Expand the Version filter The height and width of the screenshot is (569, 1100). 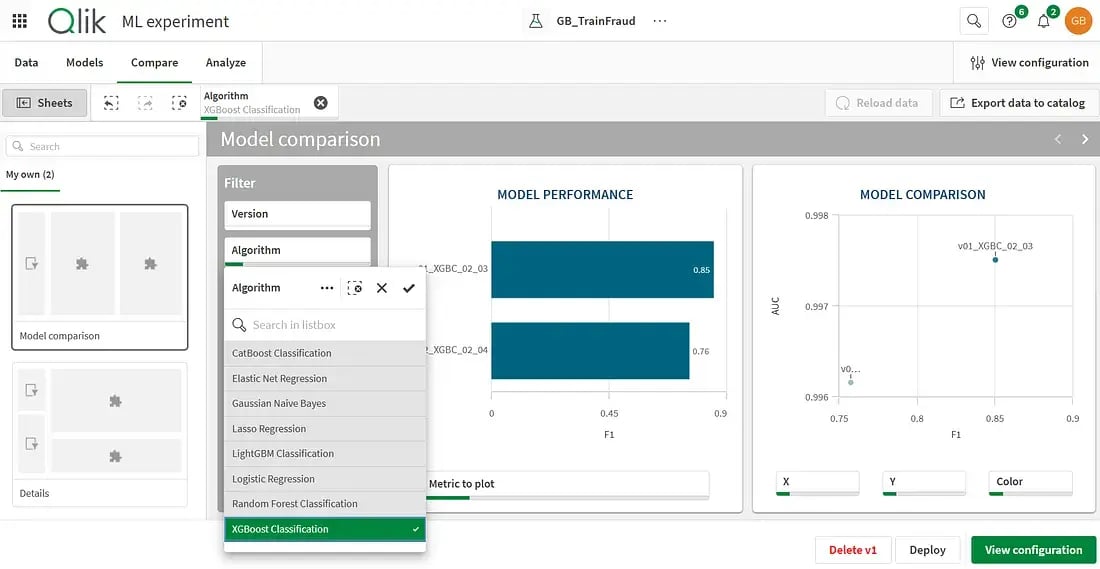point(297,214)
